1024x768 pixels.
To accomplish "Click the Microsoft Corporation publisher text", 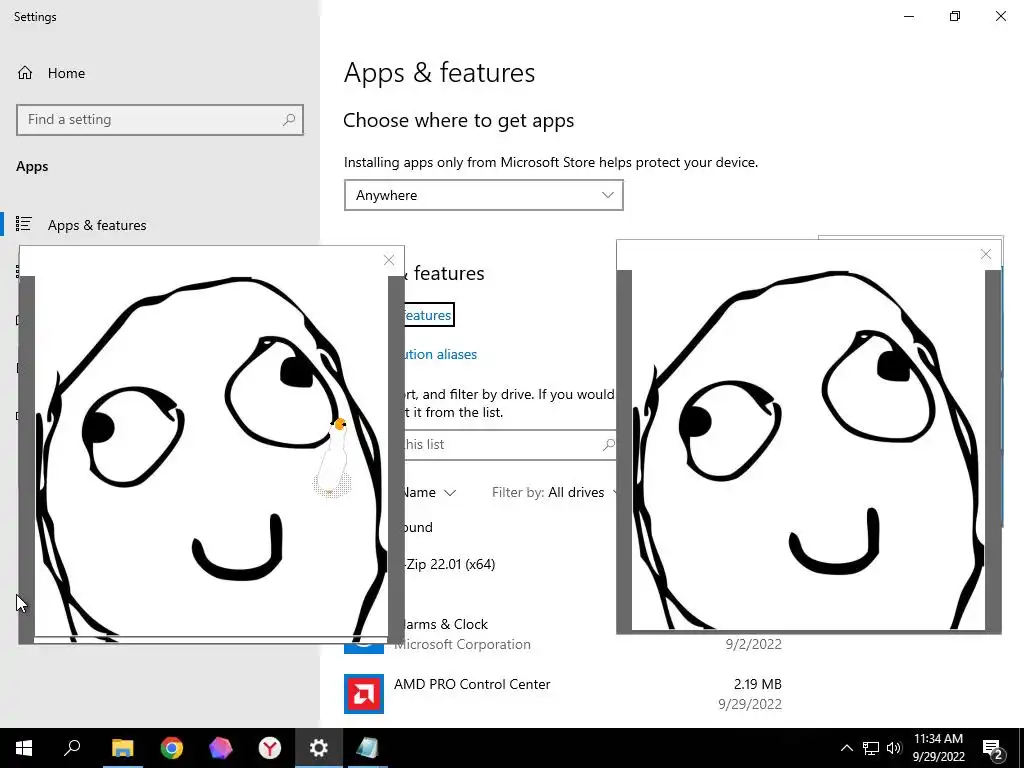I will tap(464, 645).
